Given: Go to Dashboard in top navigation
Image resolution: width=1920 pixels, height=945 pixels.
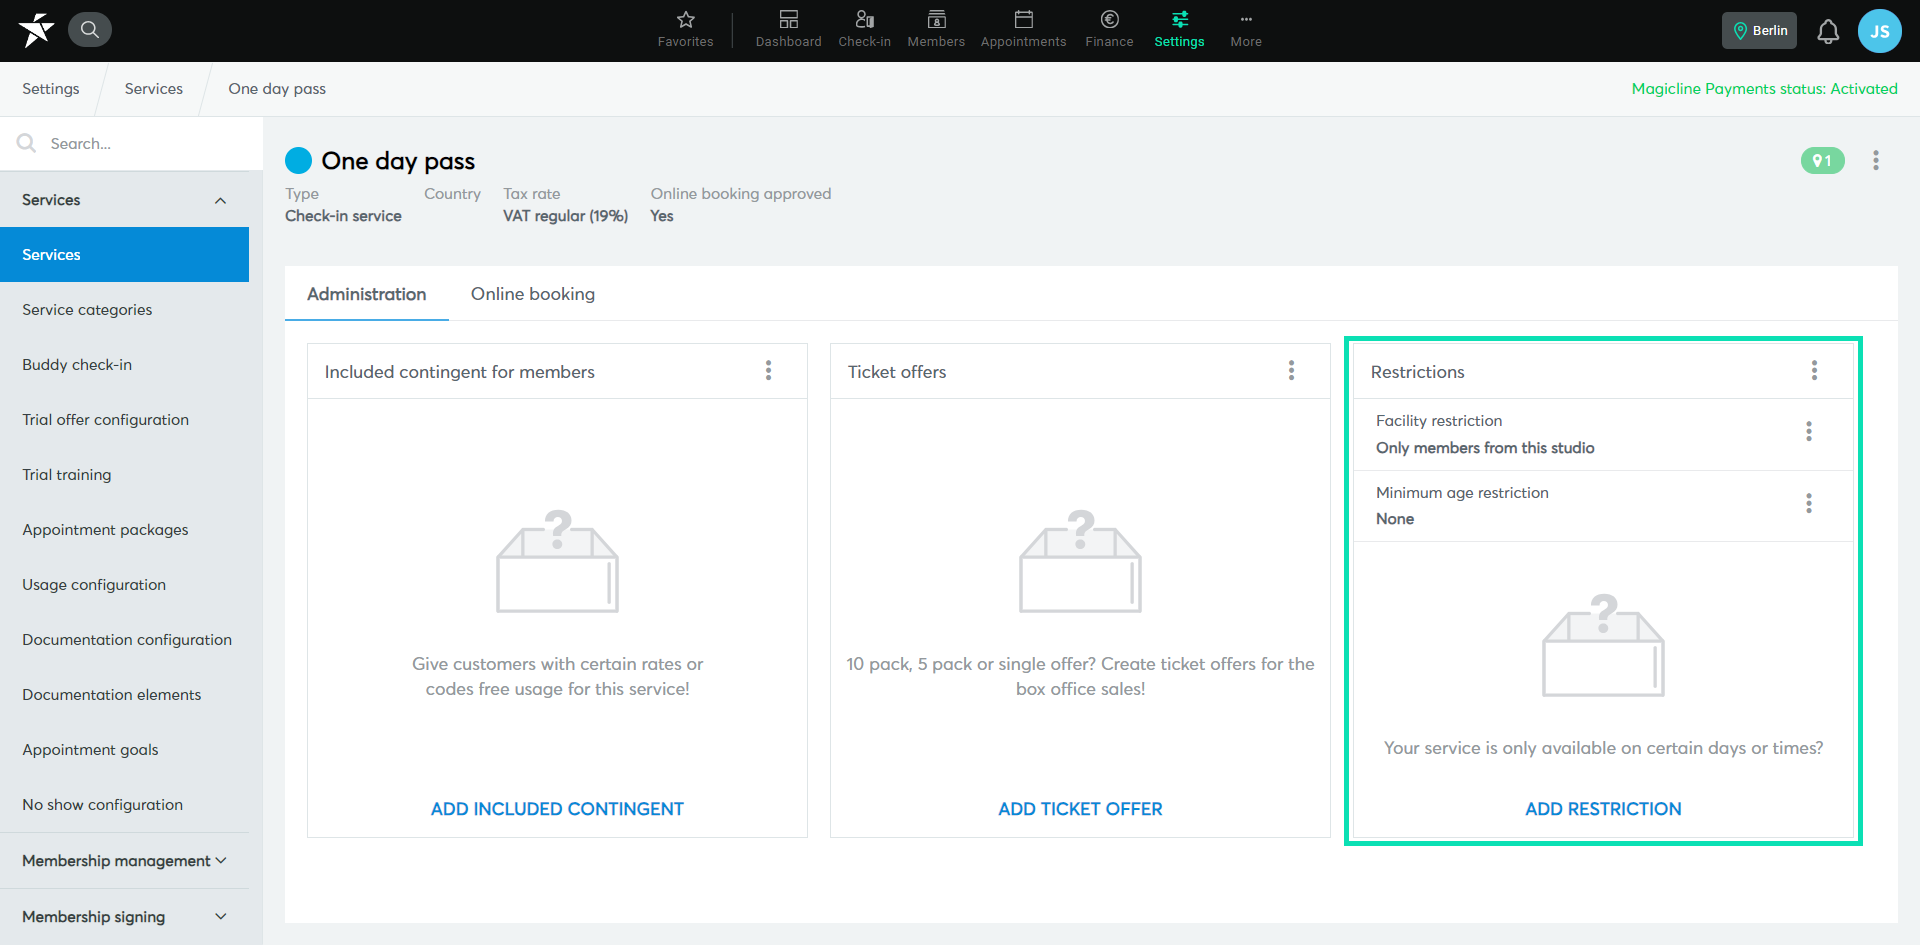Looking at the screenshot, I should 788,30.
